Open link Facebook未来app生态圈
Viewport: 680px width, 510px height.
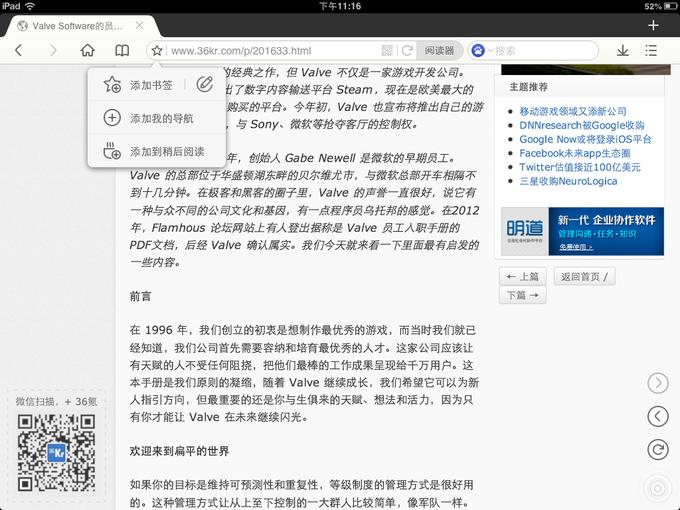(x=575, y=153)
